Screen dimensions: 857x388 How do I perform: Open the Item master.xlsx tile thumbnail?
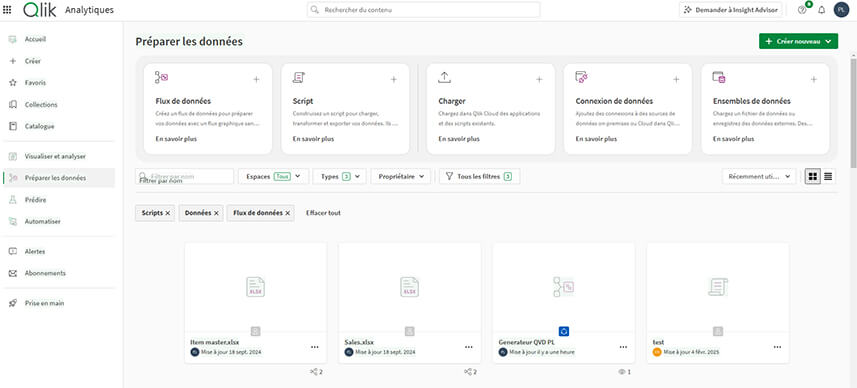click(256, 287)
